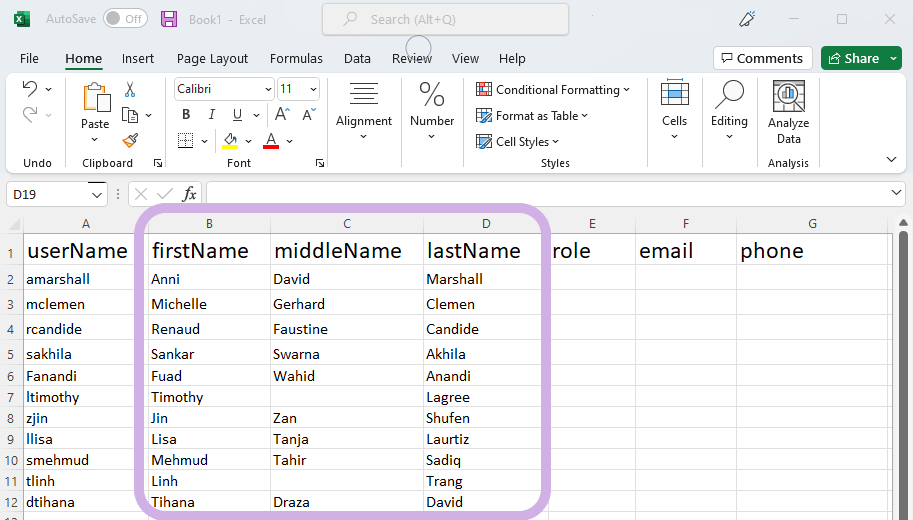The height and width of the screenshot is (520, 913).
Task: Toggle Italic formatting
Action: (x=212, y=115)
